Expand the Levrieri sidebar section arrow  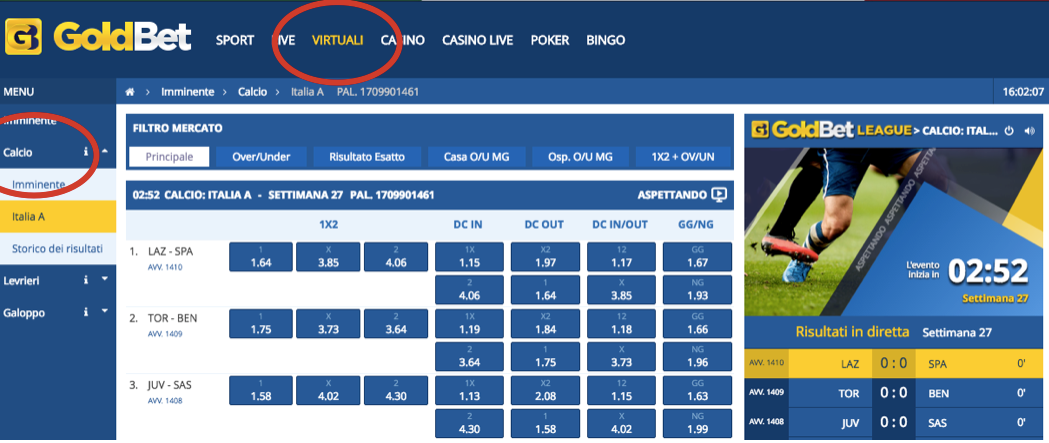click(105, 279)
